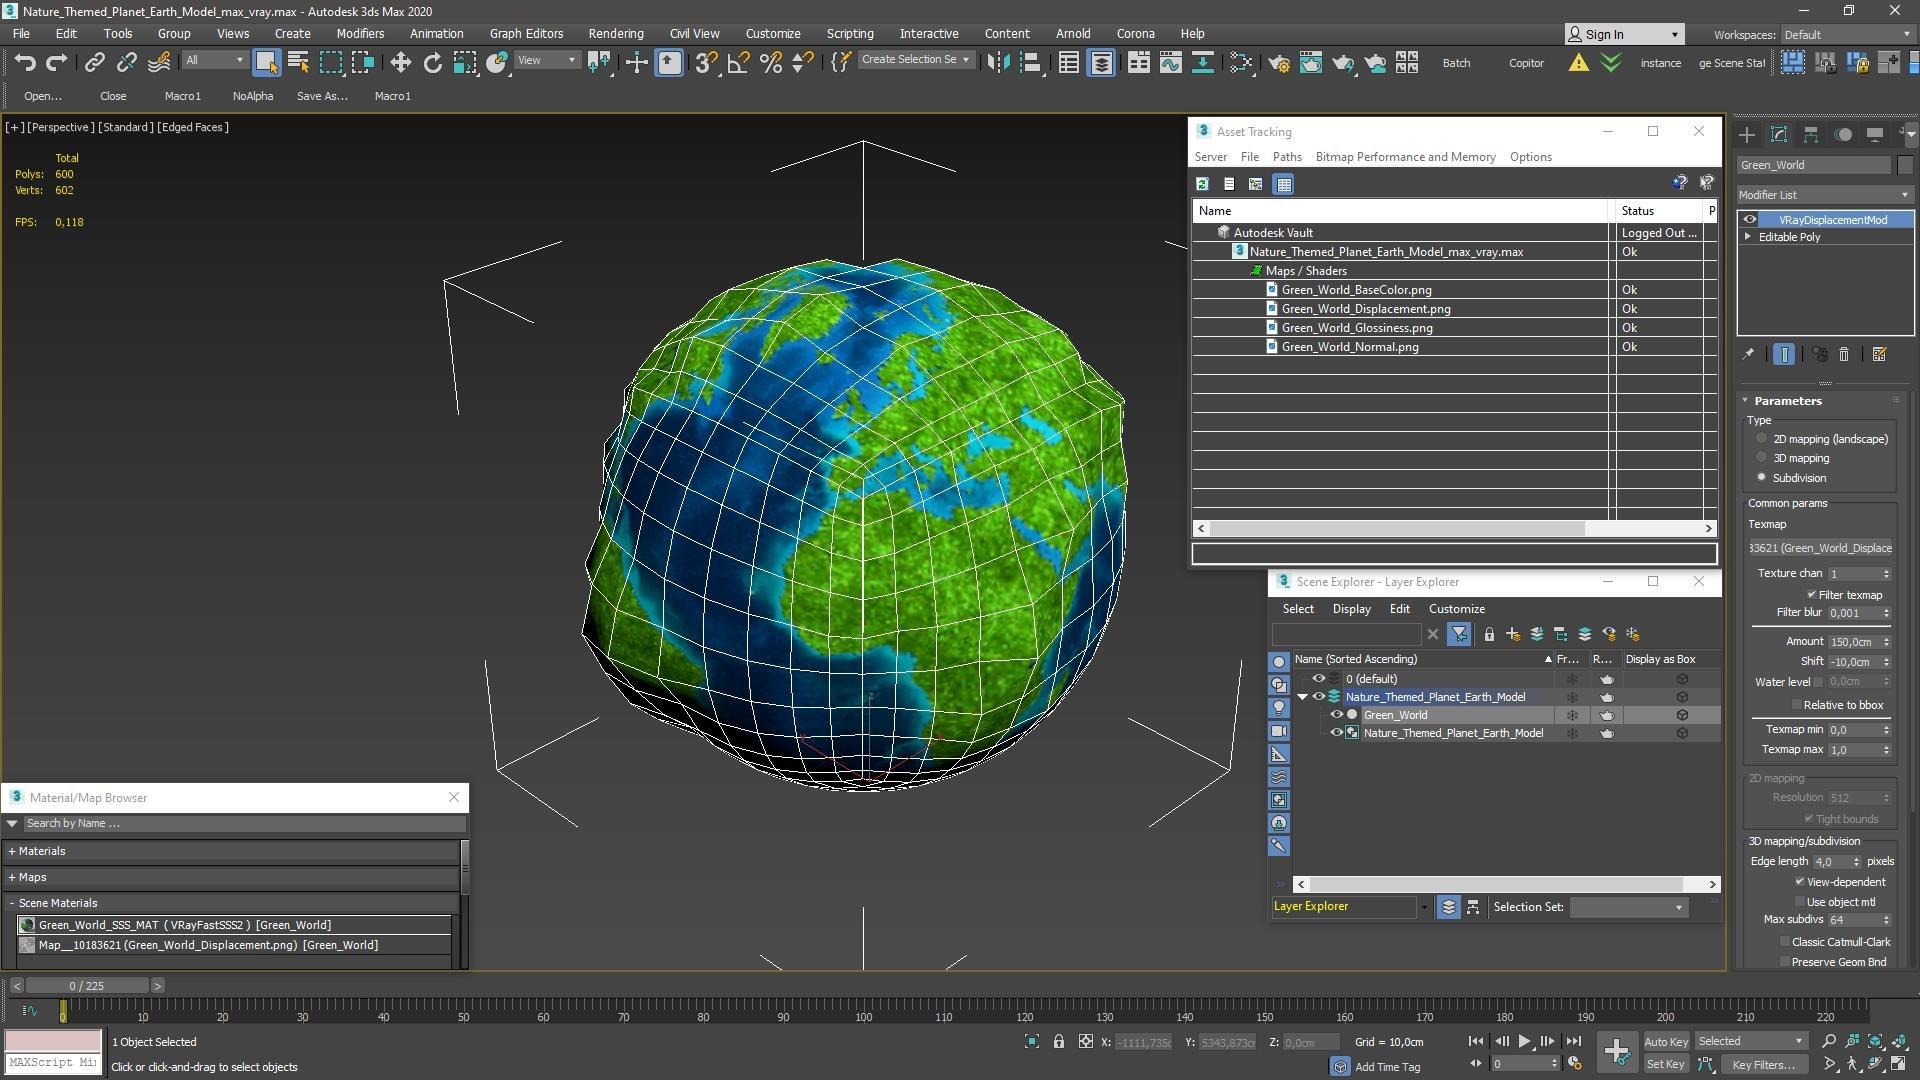This screenshot has width=1920, height=1080.
Task: Select 2D mapping (landscape) radio button
Action: tap(1762, 439)
